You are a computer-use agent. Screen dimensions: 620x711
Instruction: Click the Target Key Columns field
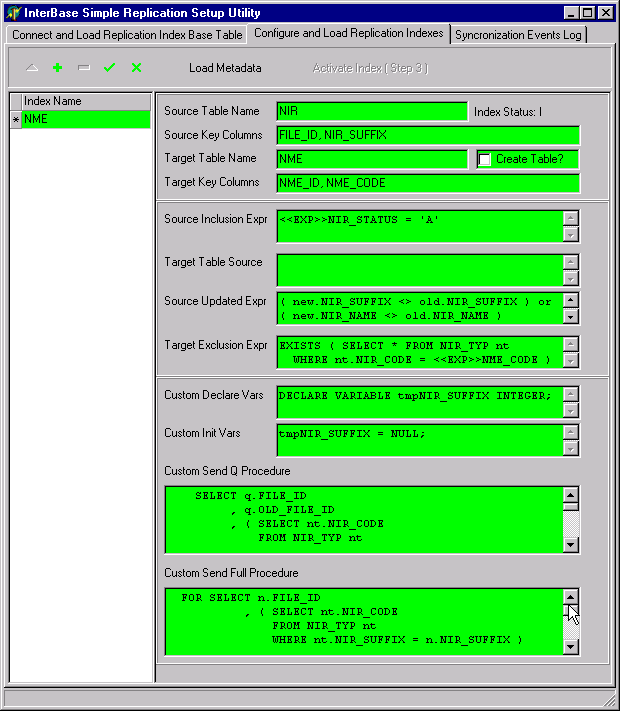coord(427,183)
